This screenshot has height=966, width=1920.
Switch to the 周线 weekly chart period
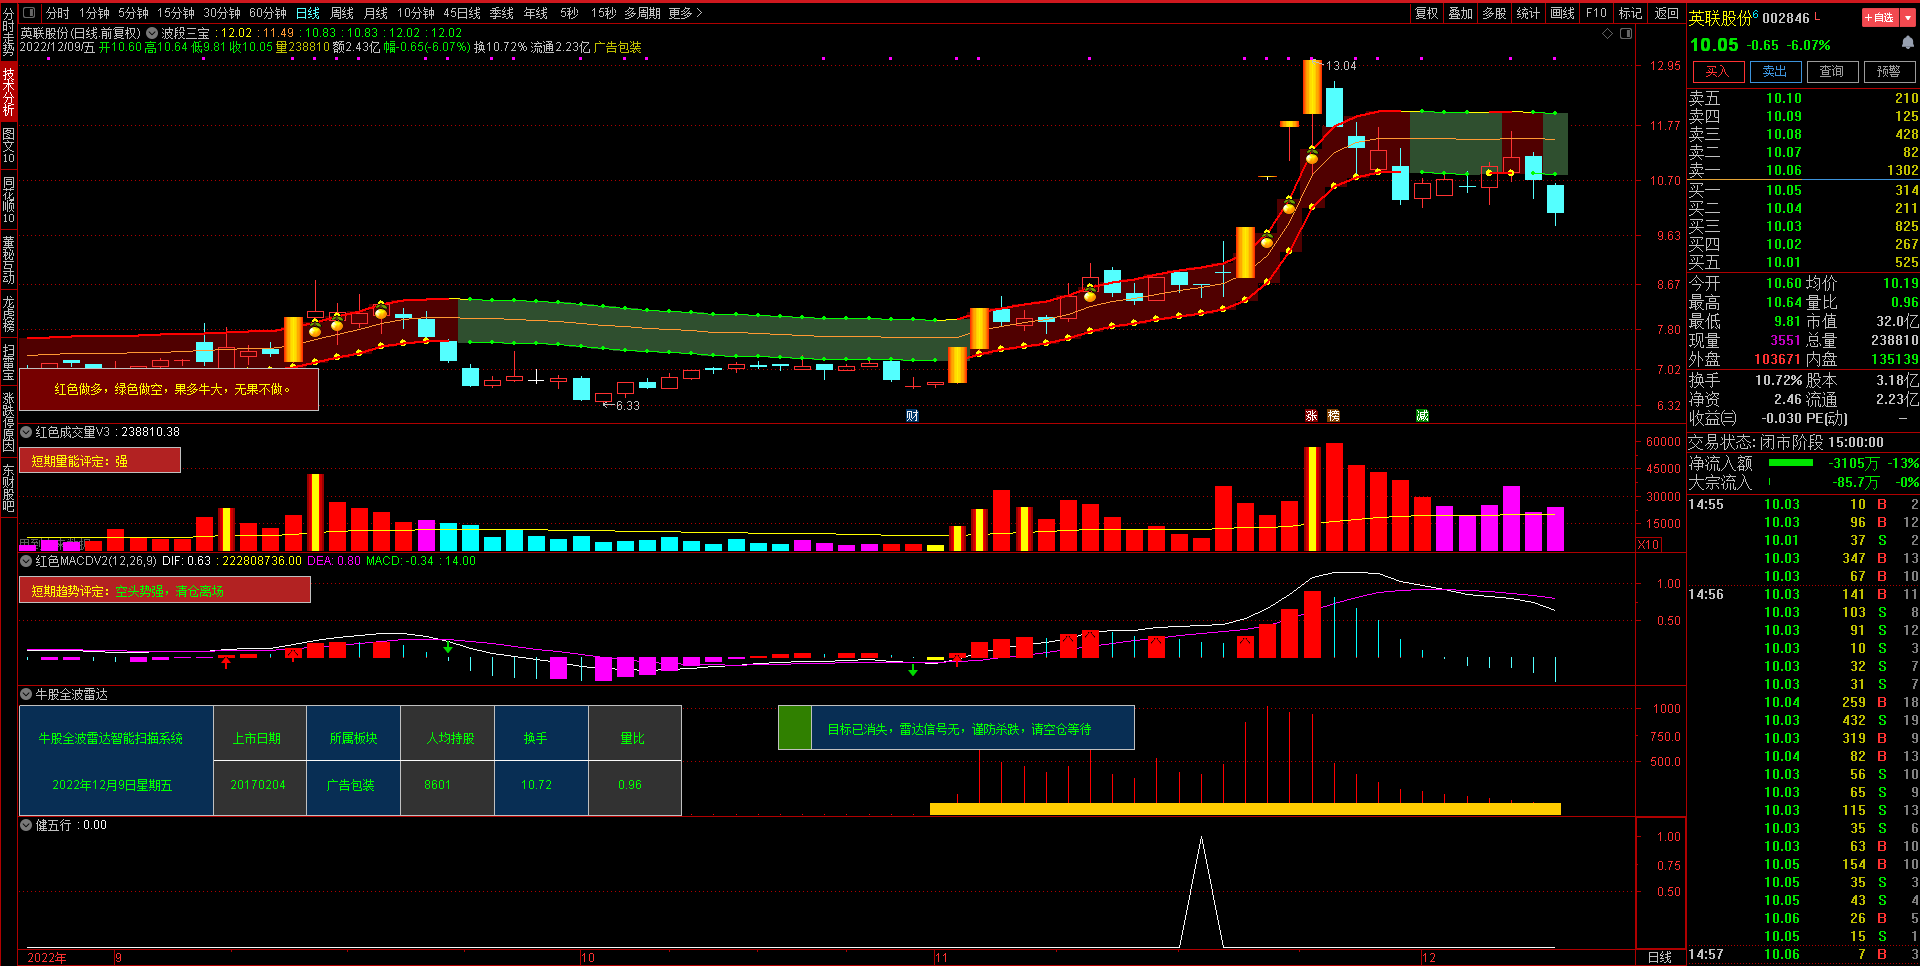click(342, 13)
